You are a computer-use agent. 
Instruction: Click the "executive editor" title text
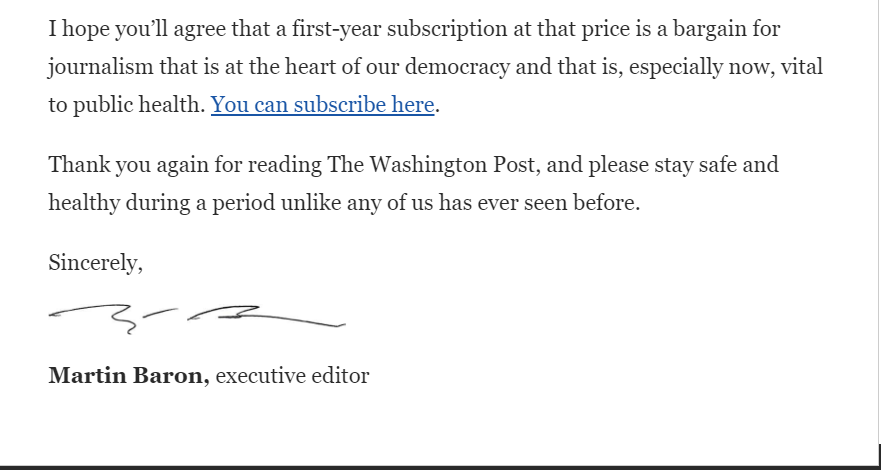tap(292, 377)
